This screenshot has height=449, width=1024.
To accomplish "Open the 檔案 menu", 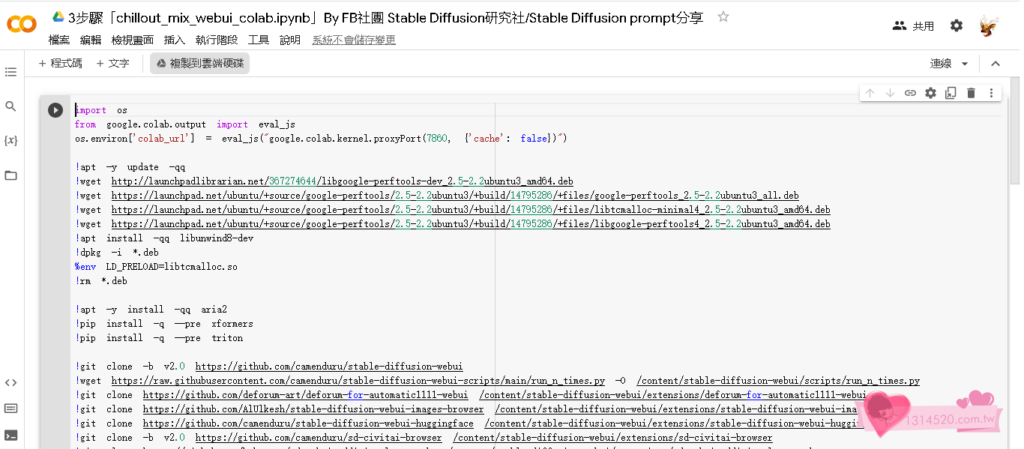I will click(59, 40).
